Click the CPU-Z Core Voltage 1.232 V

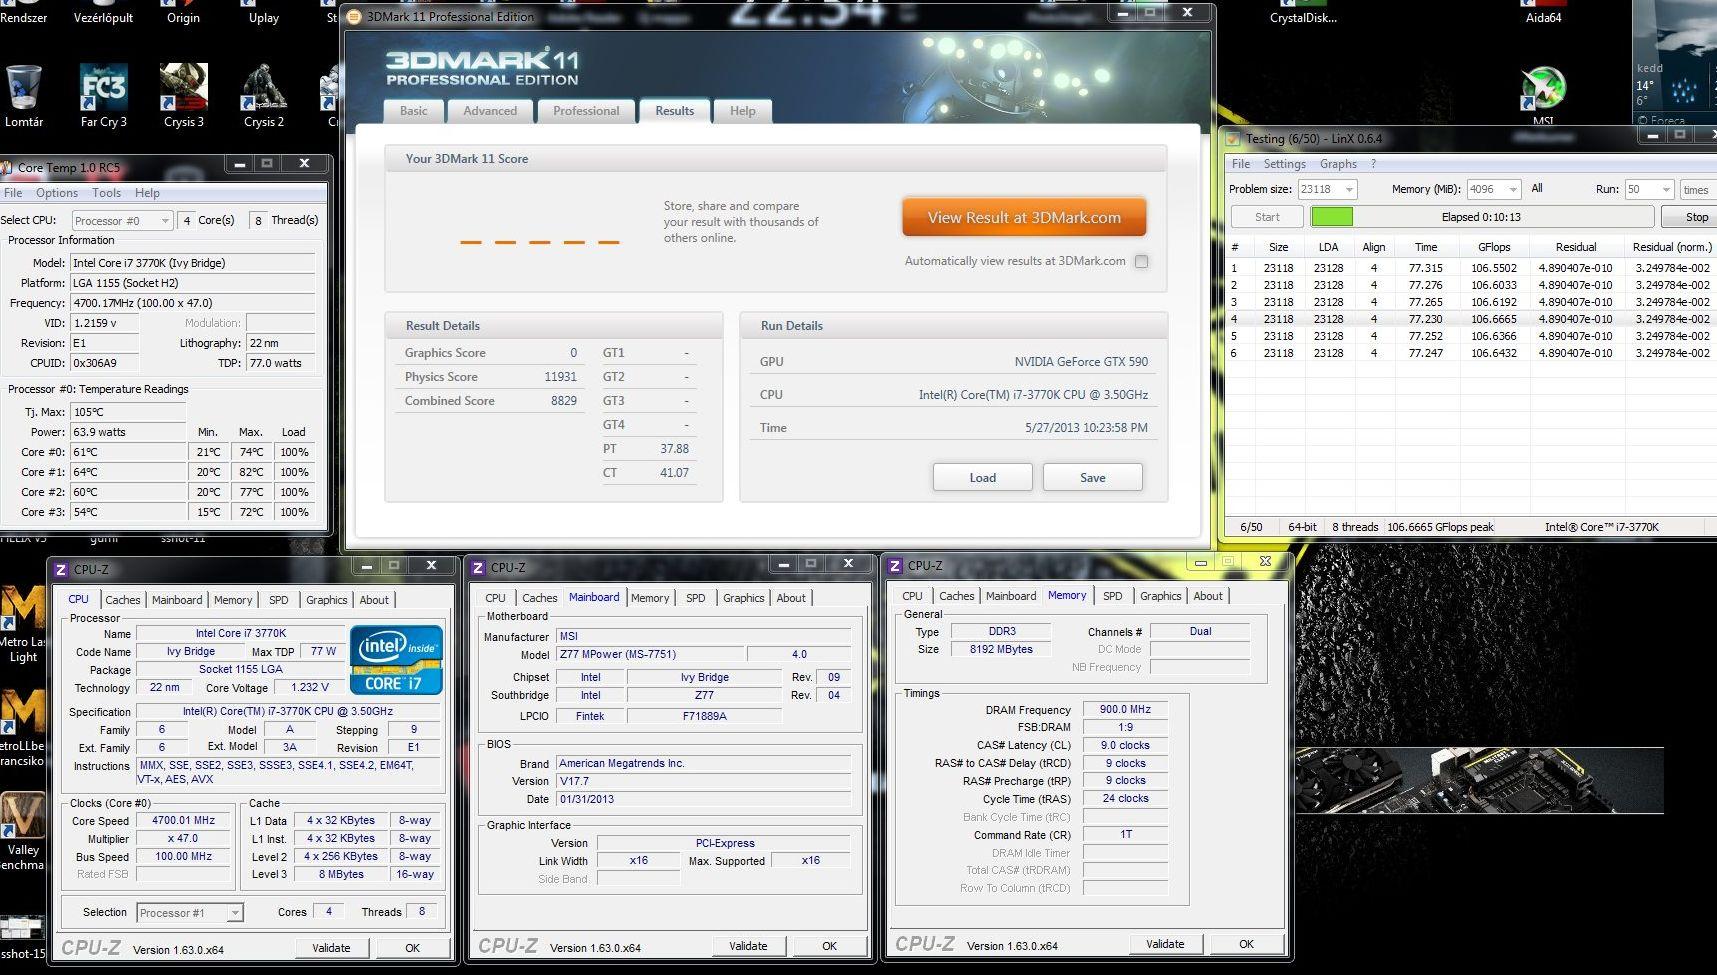(309, 688)
